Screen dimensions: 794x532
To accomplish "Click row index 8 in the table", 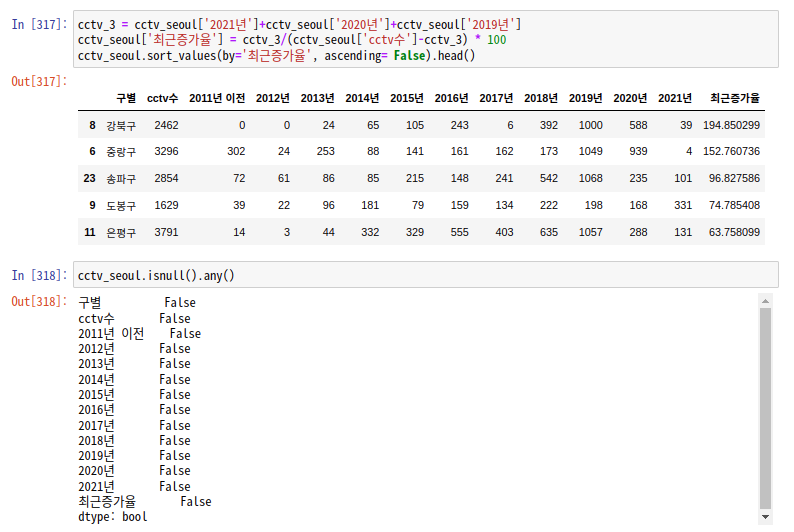I will pyautogui.click(x=92, y=125).
